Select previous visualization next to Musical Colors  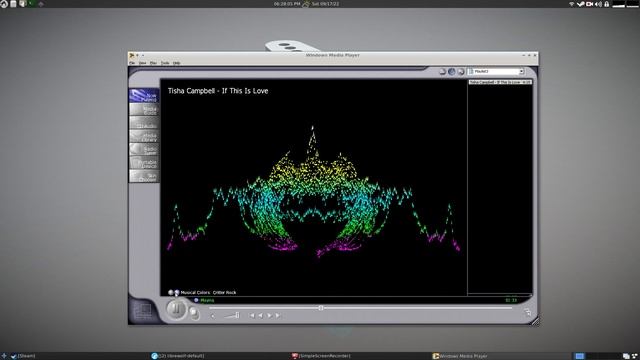pyautogui.click(x=171, y=292)
